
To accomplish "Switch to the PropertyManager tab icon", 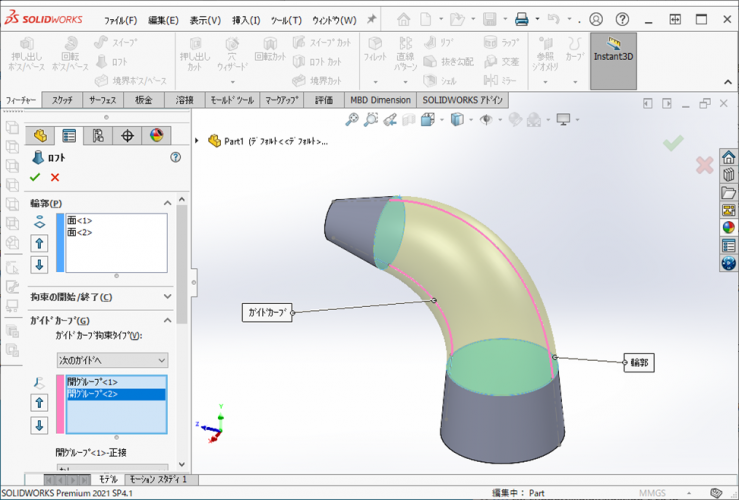I will pos(69,136).
